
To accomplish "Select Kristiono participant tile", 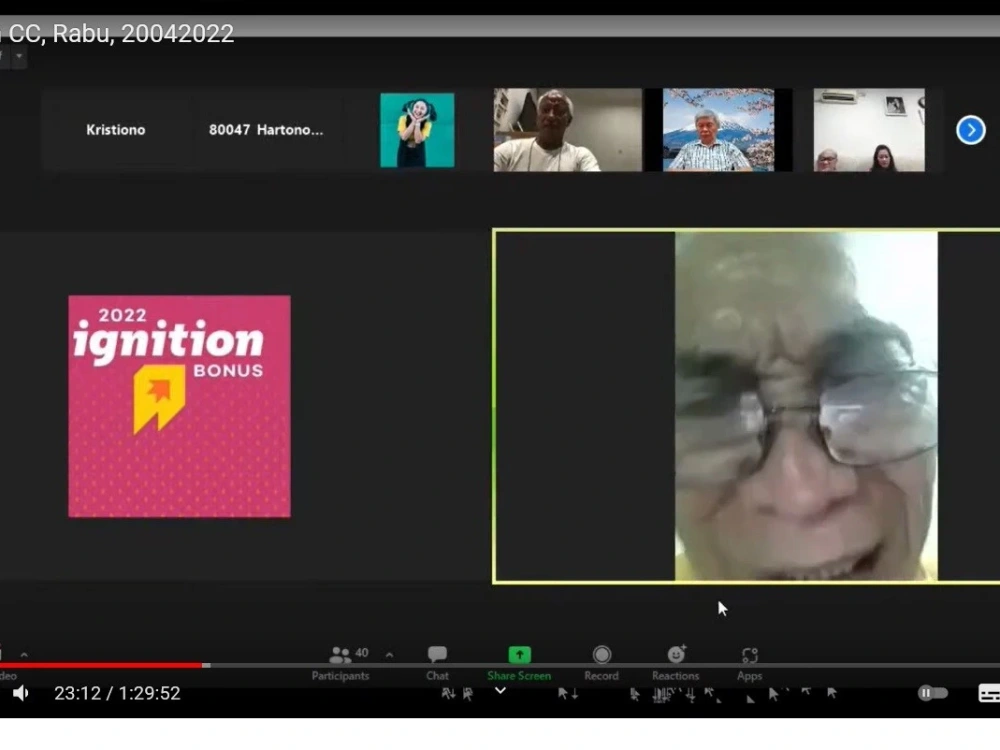I will pos(115,130).
